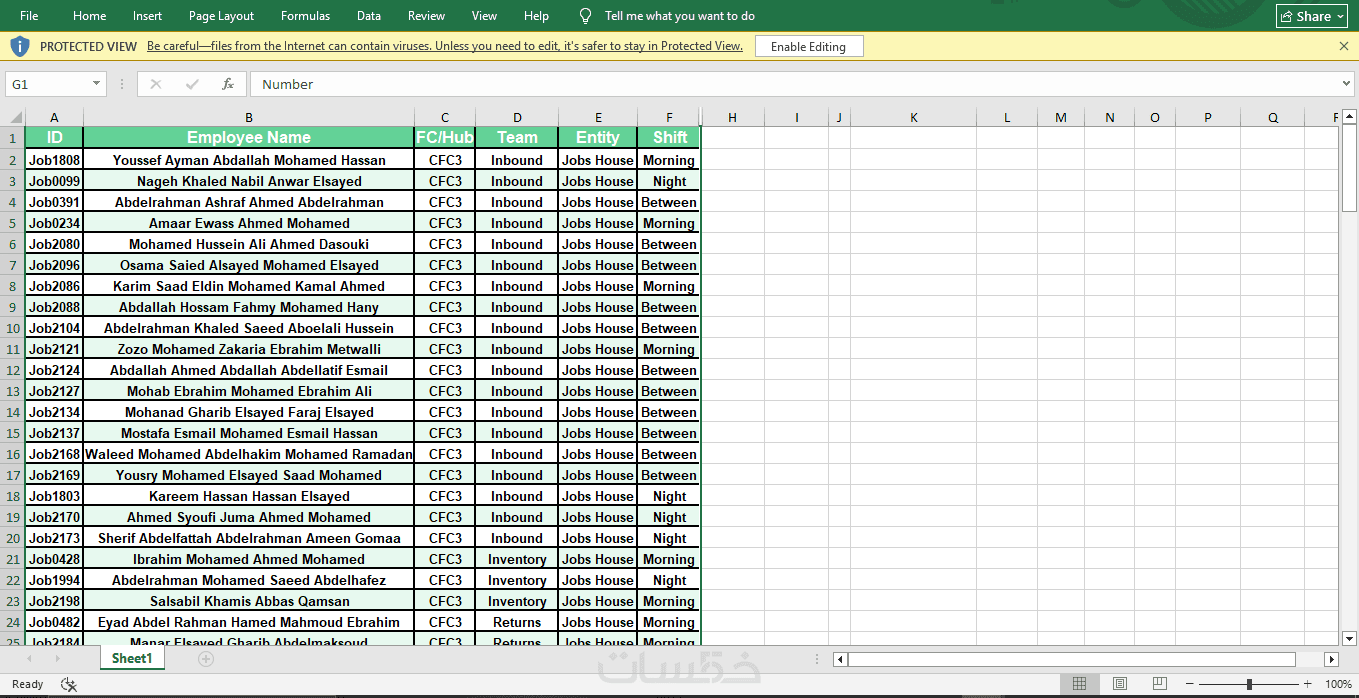1359x698 pixels.
Task: Click the Select All corner triangle
Action: pyautogui.click(x=13, y=118)
